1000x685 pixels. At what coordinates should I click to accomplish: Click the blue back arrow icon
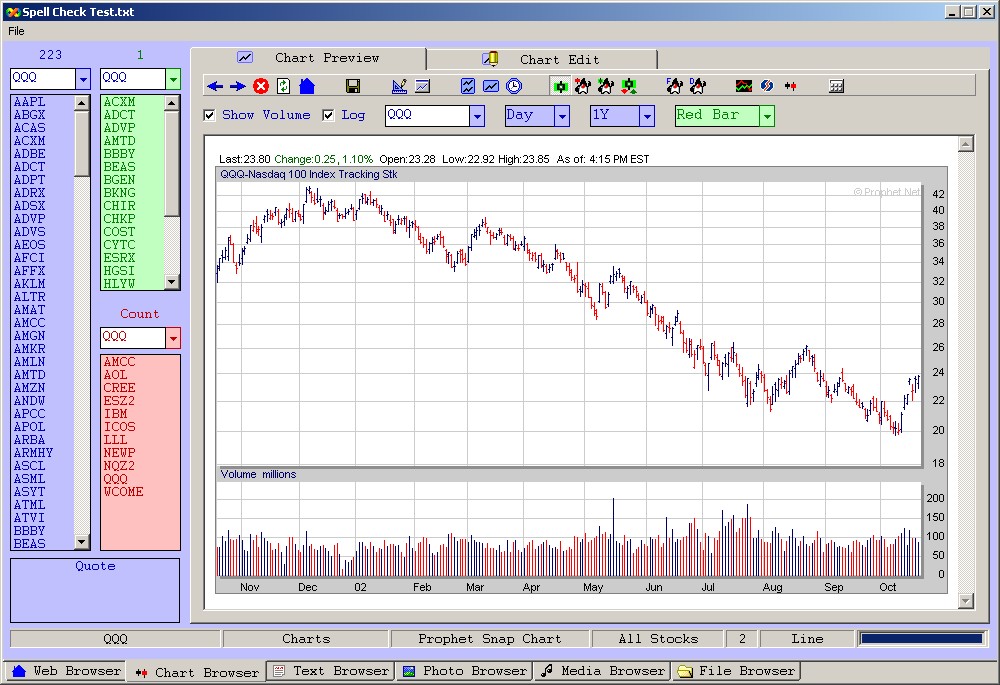[215, 86]
